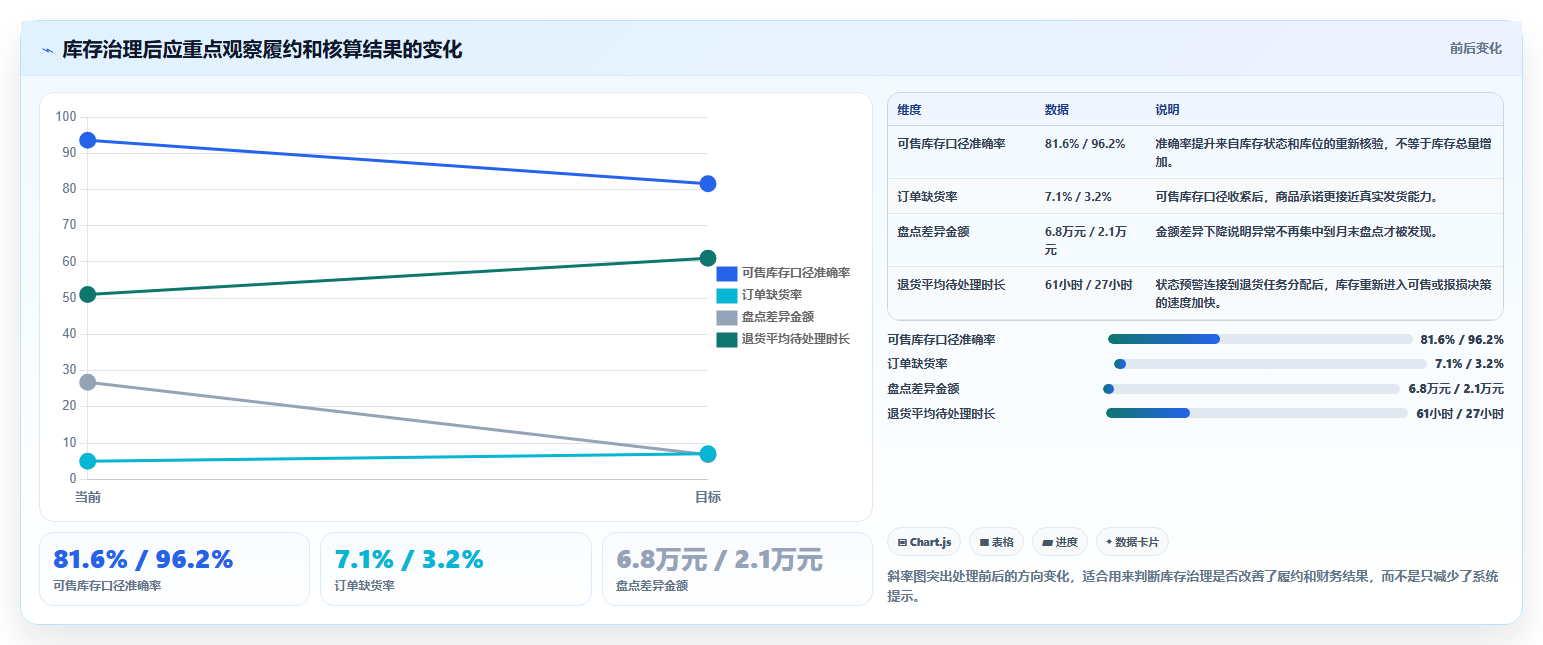Screen dimensions: 1543x645
Task: Toggle the 订单缺货率 legend color box
Action: (x=726, y=295)
